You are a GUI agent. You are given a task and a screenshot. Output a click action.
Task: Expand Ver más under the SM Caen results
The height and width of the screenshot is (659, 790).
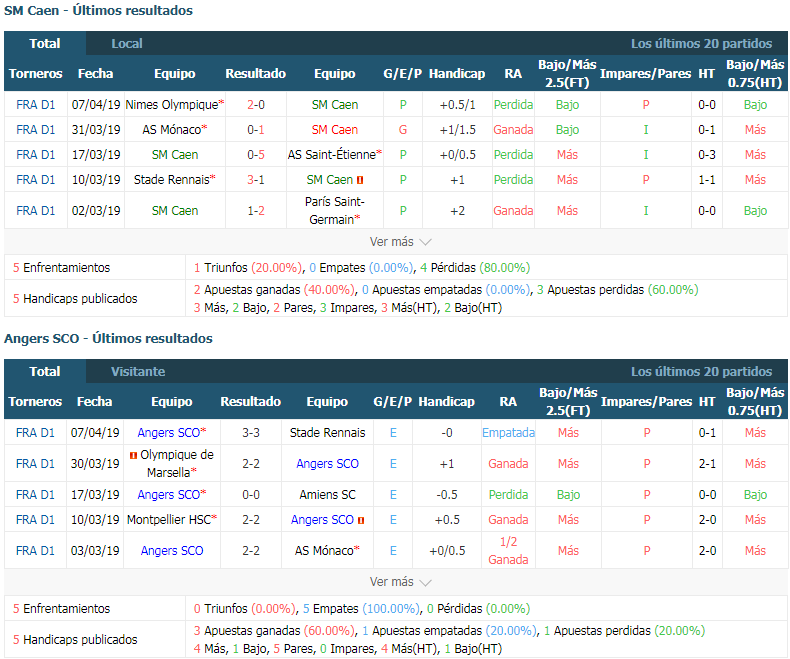click(x=401, y=242)
